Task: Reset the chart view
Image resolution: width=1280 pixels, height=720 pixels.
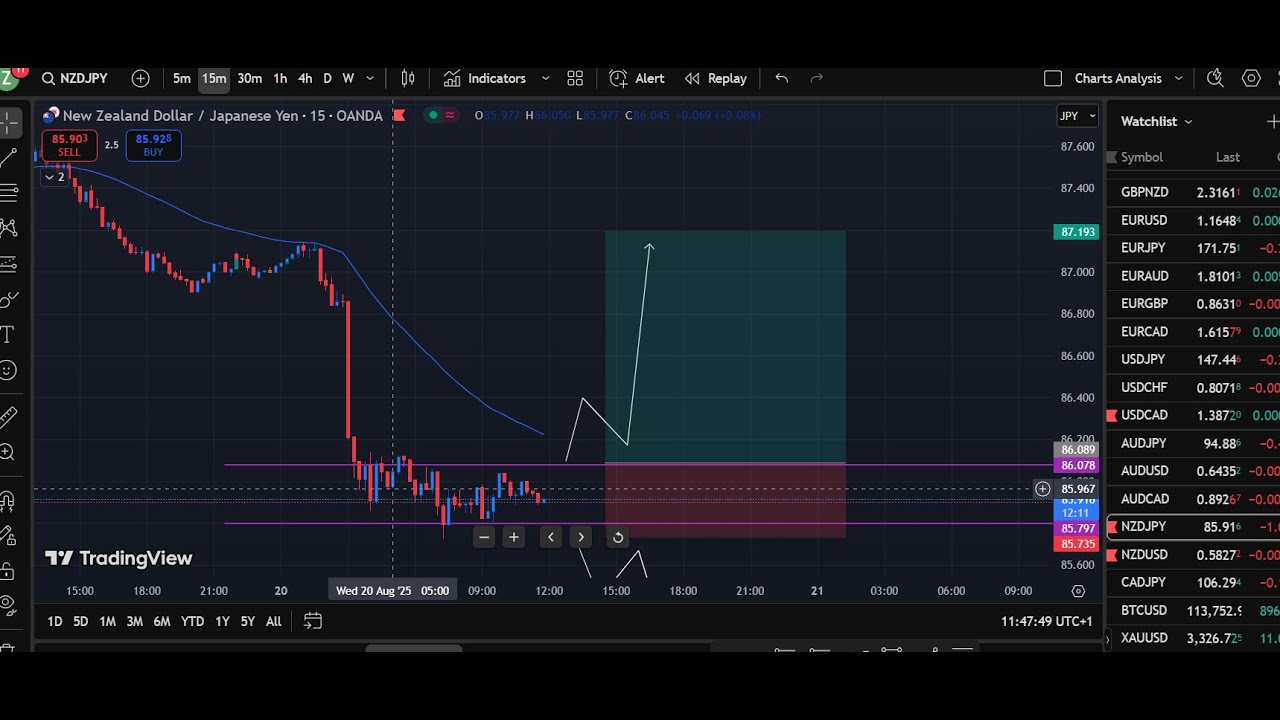Action: [x=618, y=537]
